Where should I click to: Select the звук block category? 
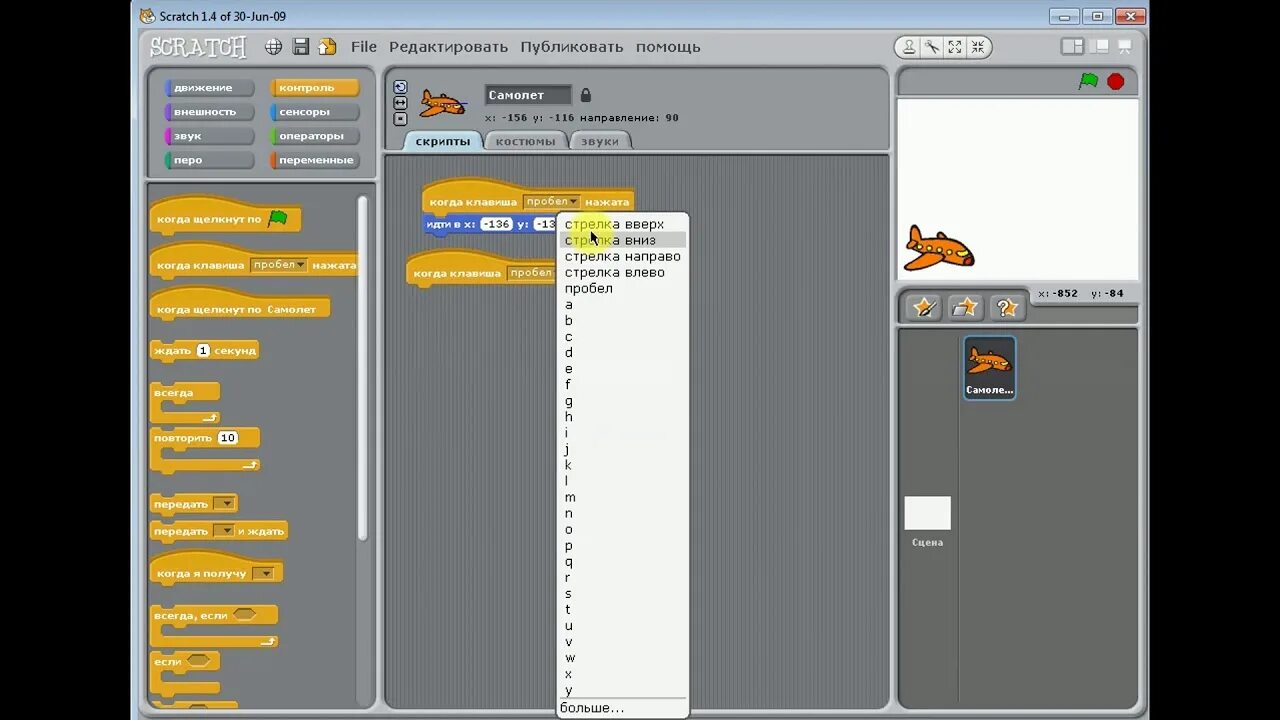[209, 136]
